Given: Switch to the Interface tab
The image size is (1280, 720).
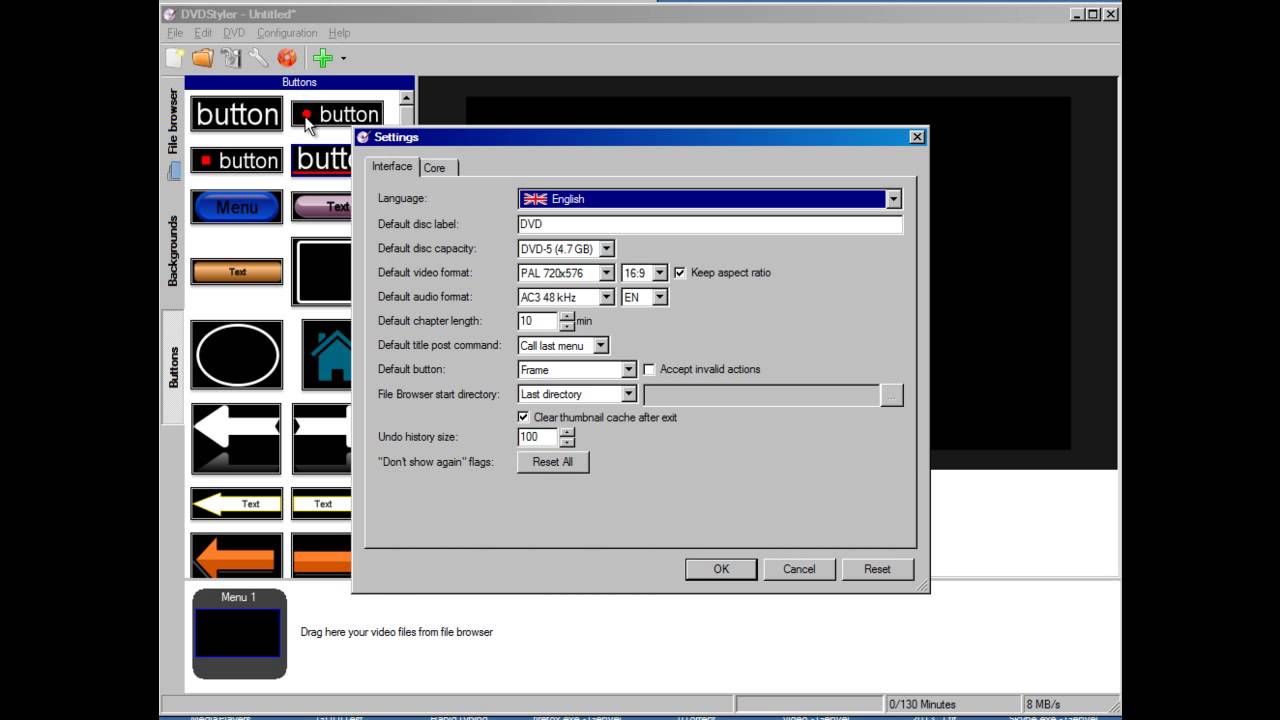Looking at the screenshot, I should (x=392, y=166).
